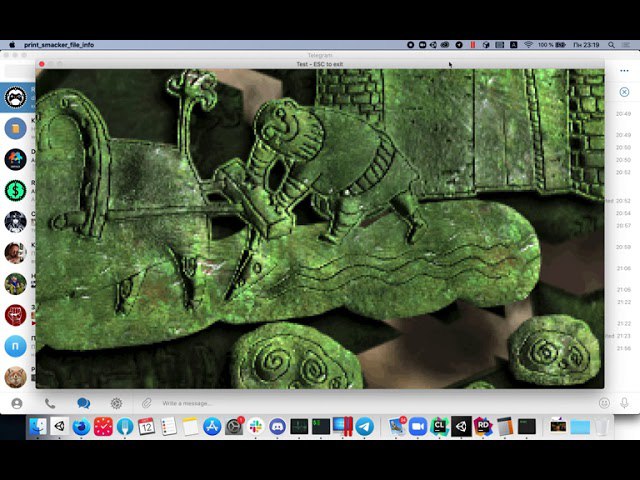Open Discord from the dock
Screen dimensions: 640x480
pyautogui.click(x=277, y=427)
